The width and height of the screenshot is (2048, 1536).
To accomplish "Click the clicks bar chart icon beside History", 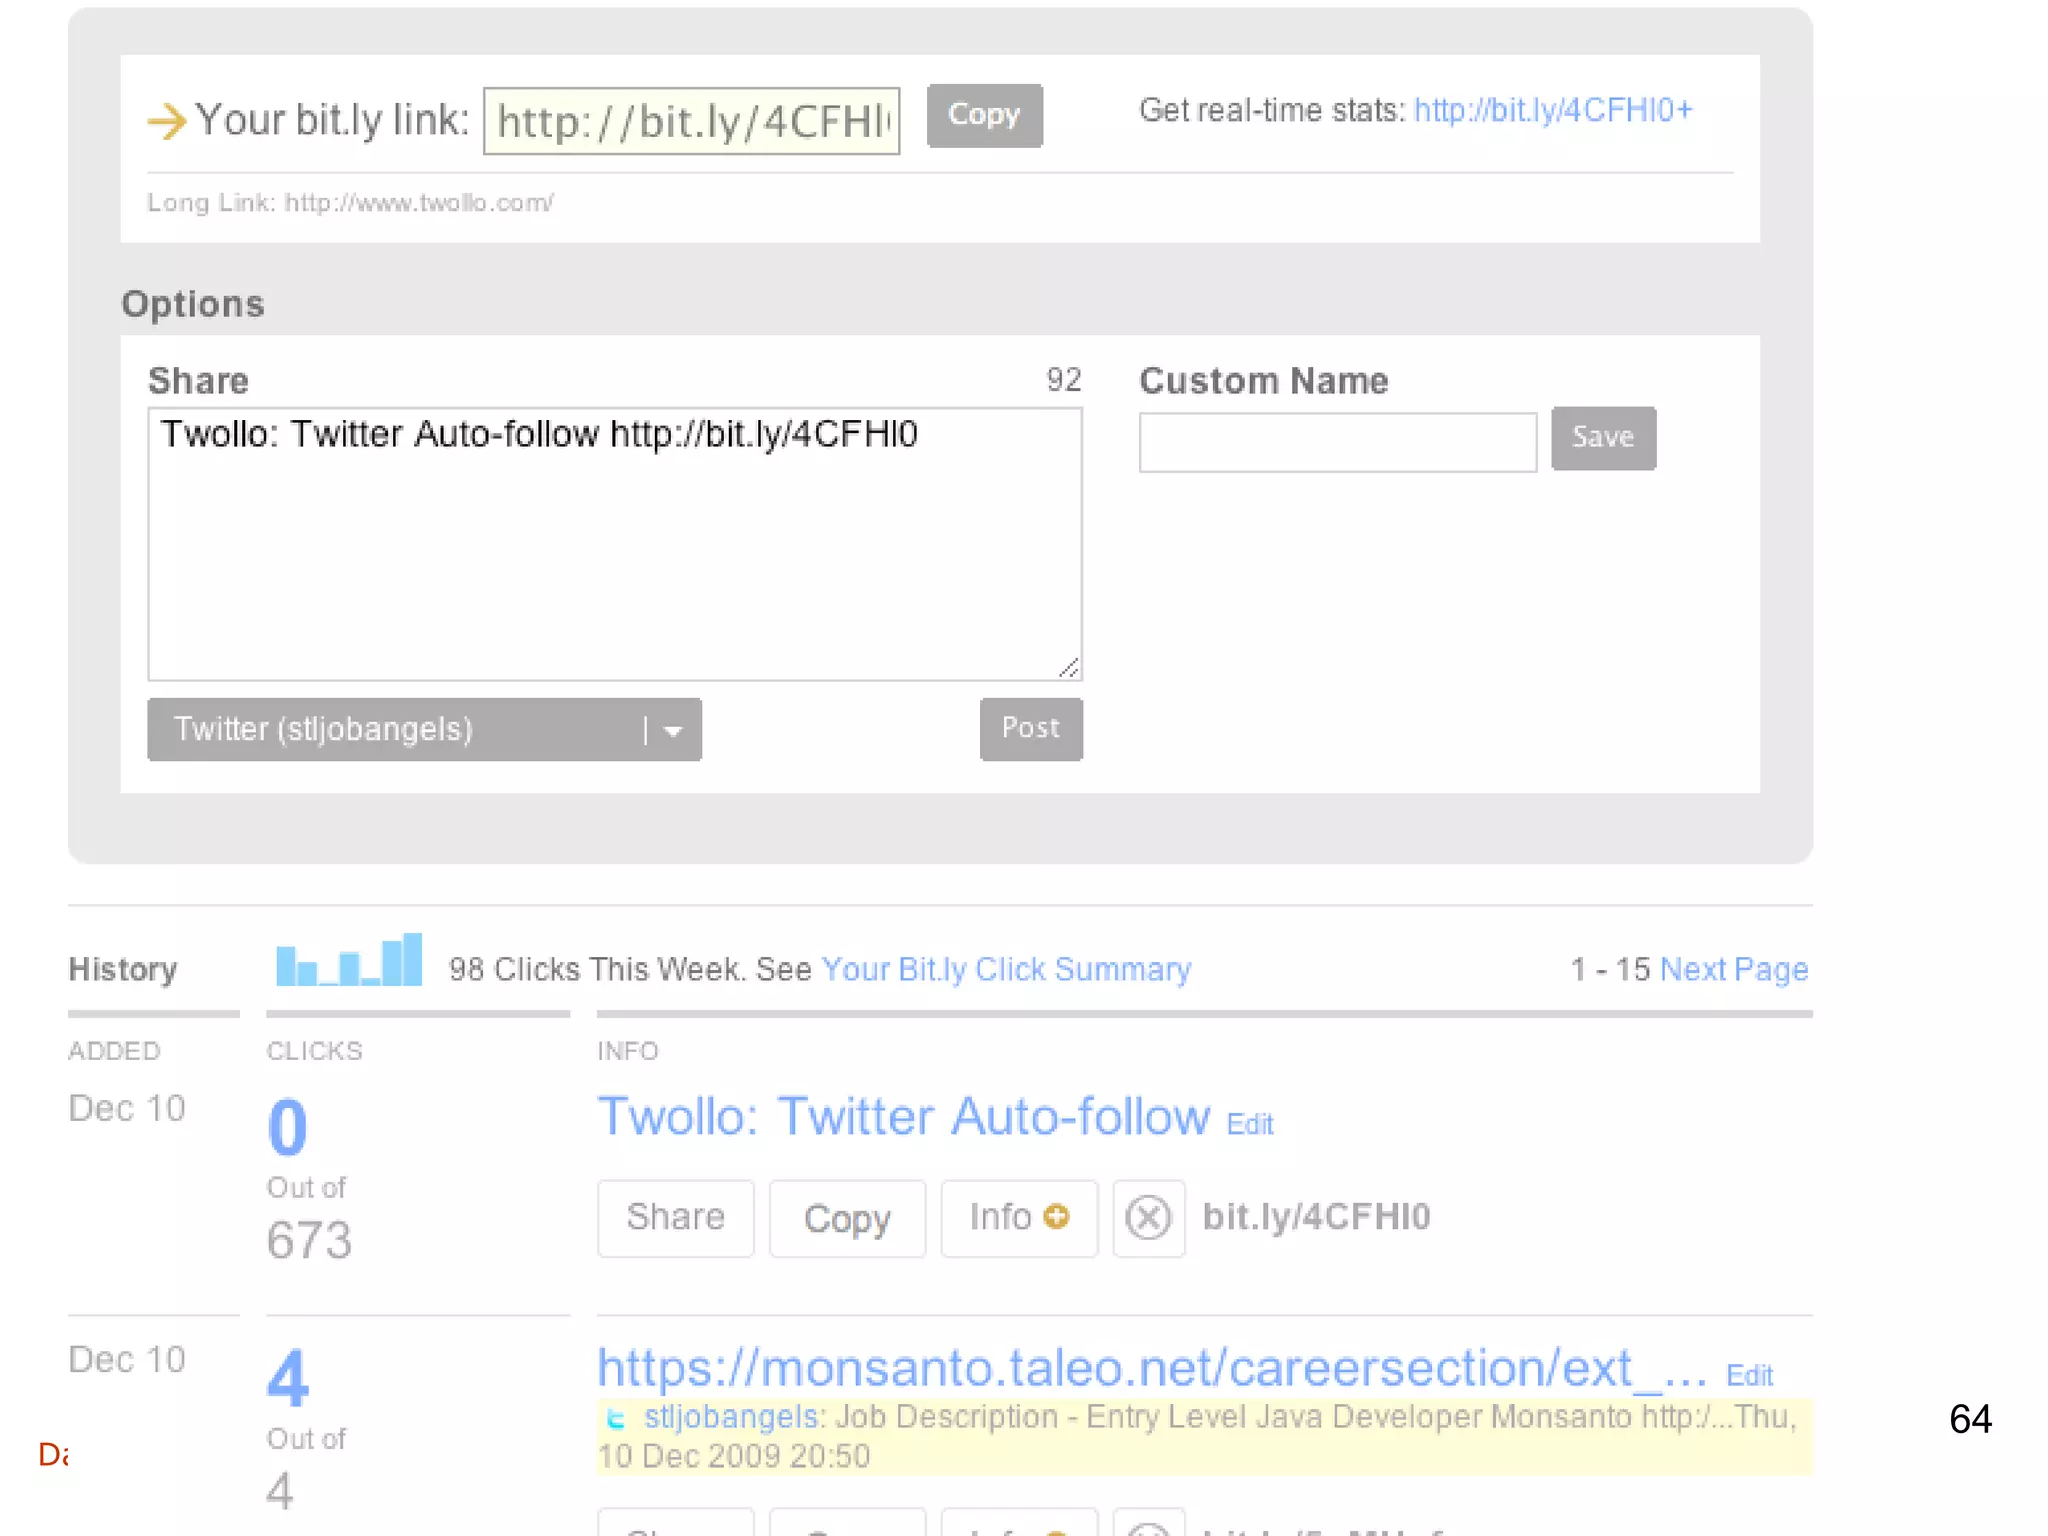I will point(348,961).
